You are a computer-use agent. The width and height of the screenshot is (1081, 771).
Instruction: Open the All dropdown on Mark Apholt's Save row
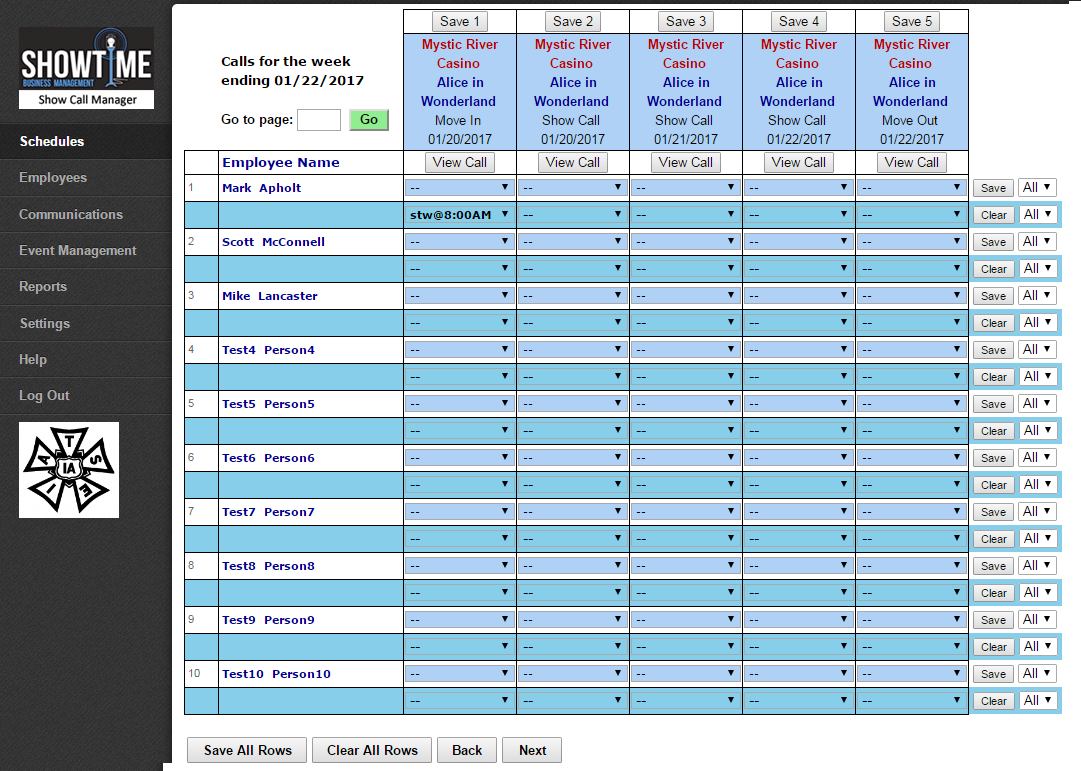(1038, 188)
